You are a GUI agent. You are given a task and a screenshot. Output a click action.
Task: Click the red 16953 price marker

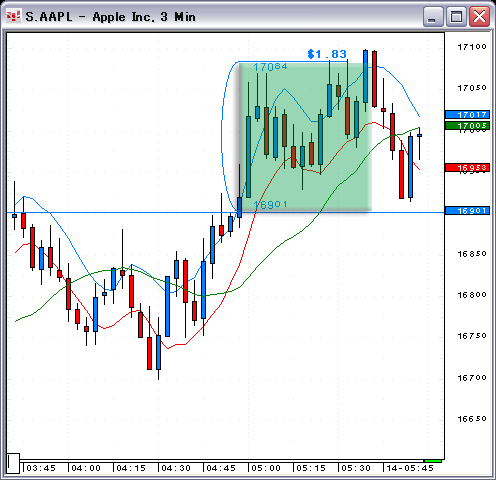[467, 167]
